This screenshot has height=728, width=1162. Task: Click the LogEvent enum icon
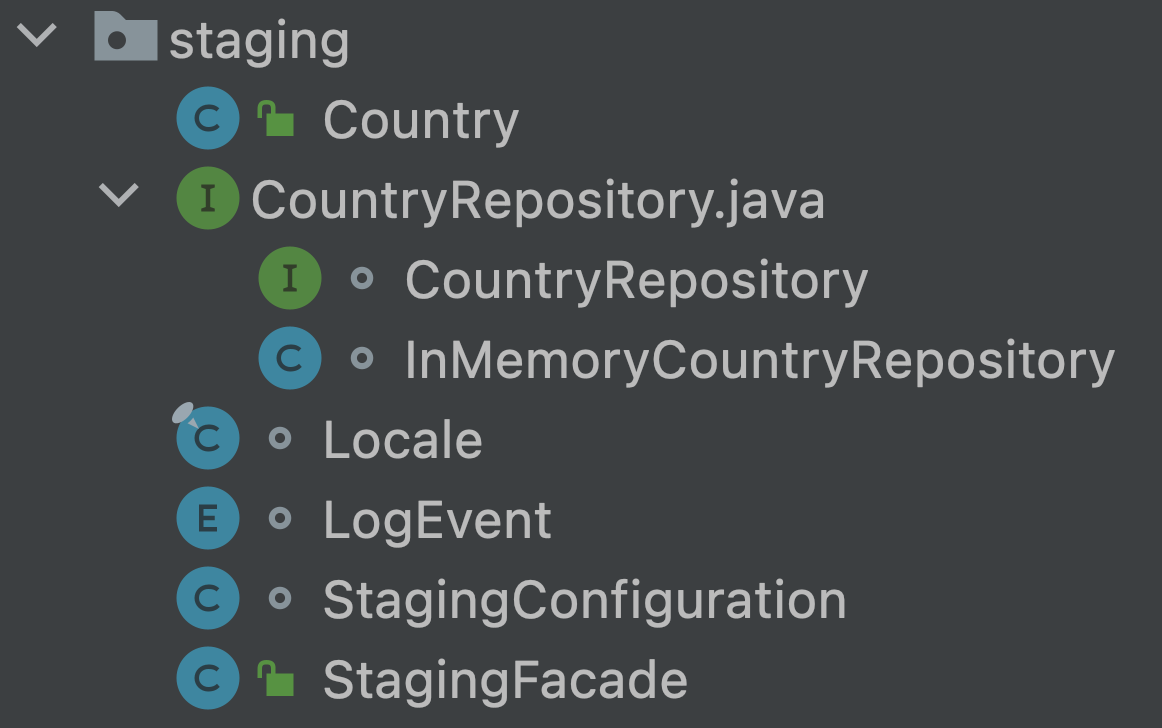[x=208, y=518]
